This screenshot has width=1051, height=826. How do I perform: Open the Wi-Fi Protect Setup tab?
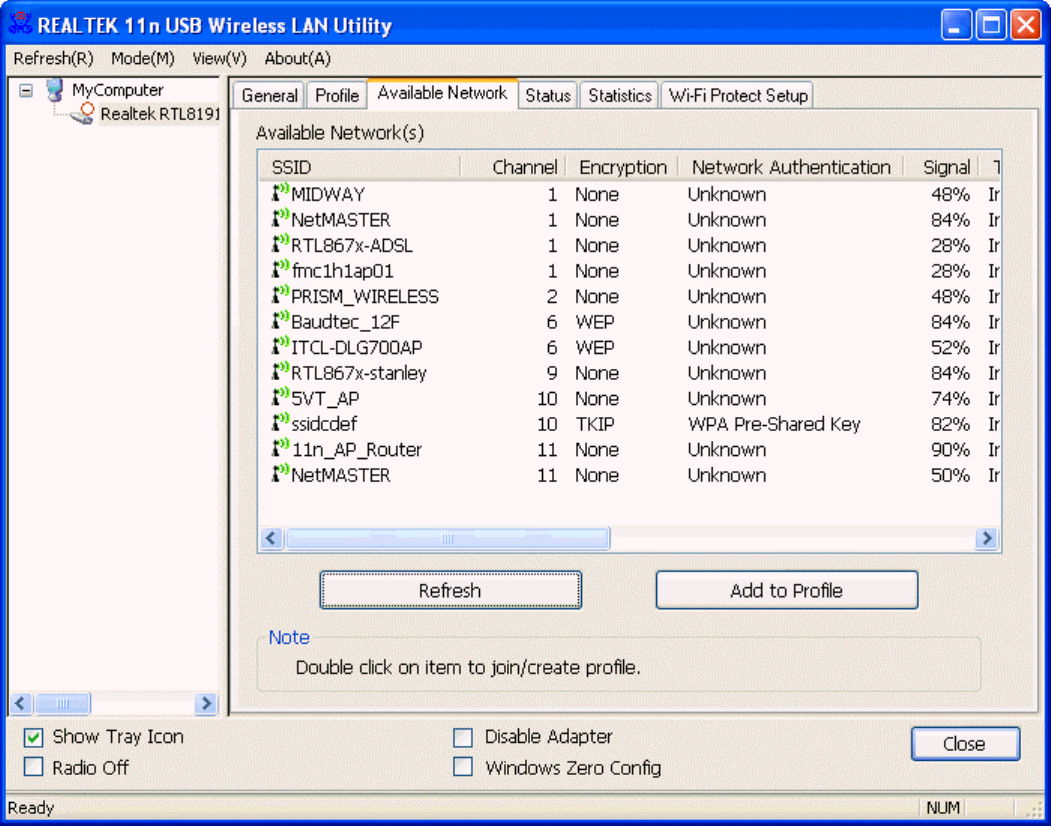[x=738, y=96]
